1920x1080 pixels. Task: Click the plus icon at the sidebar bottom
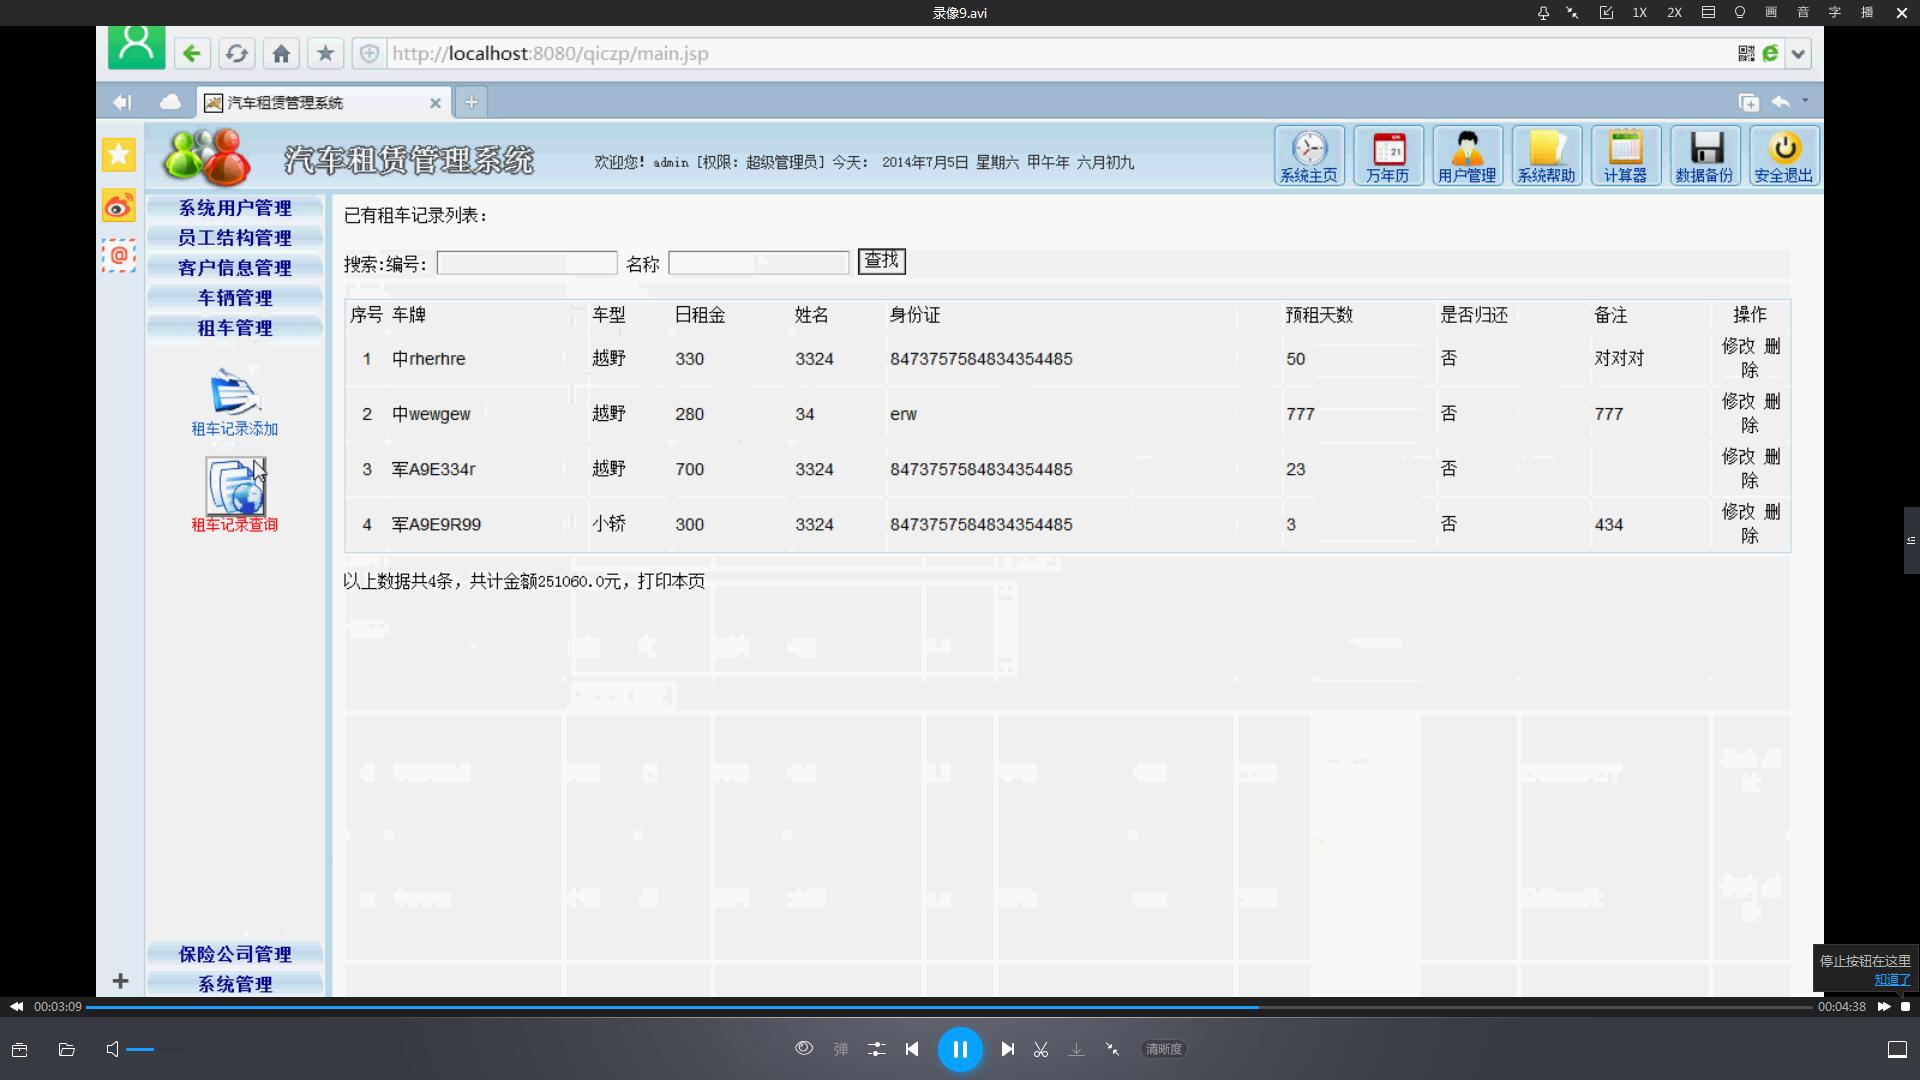click(x=120, y=981)
